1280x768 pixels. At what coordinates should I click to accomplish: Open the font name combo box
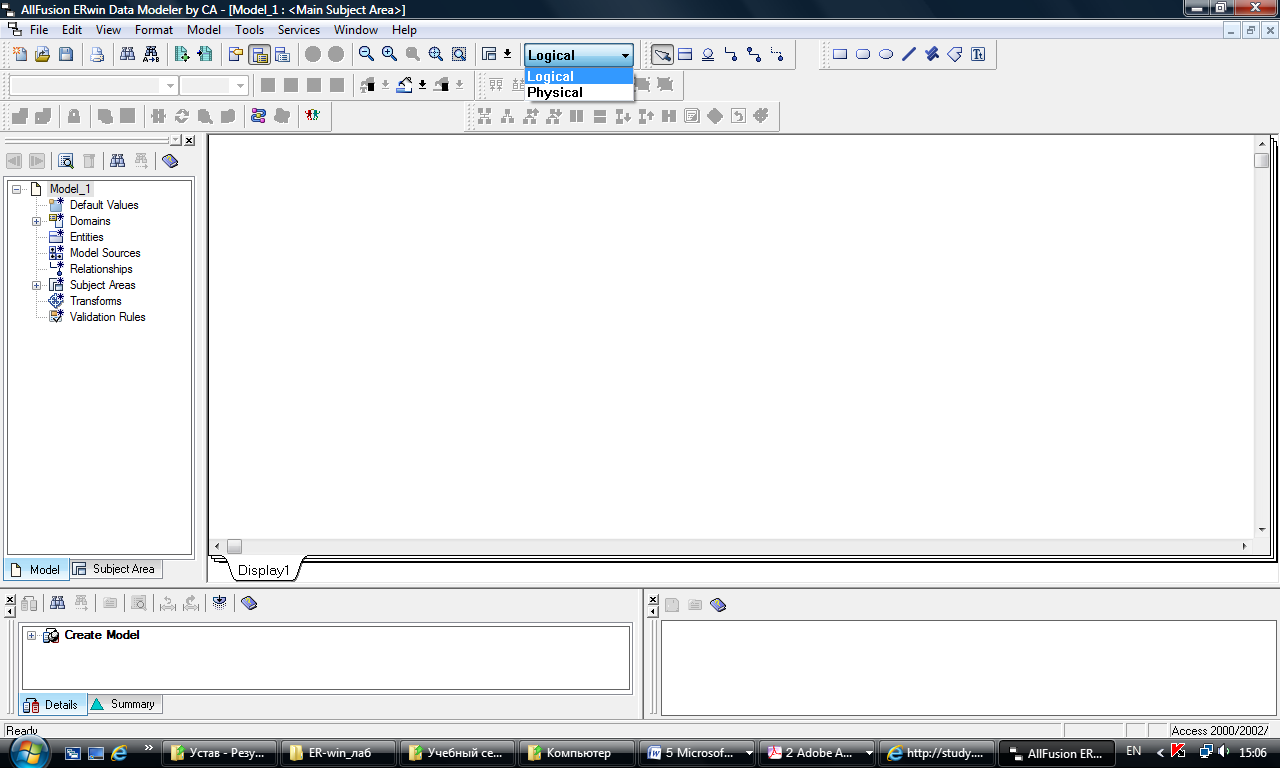(x=93, y=86)
